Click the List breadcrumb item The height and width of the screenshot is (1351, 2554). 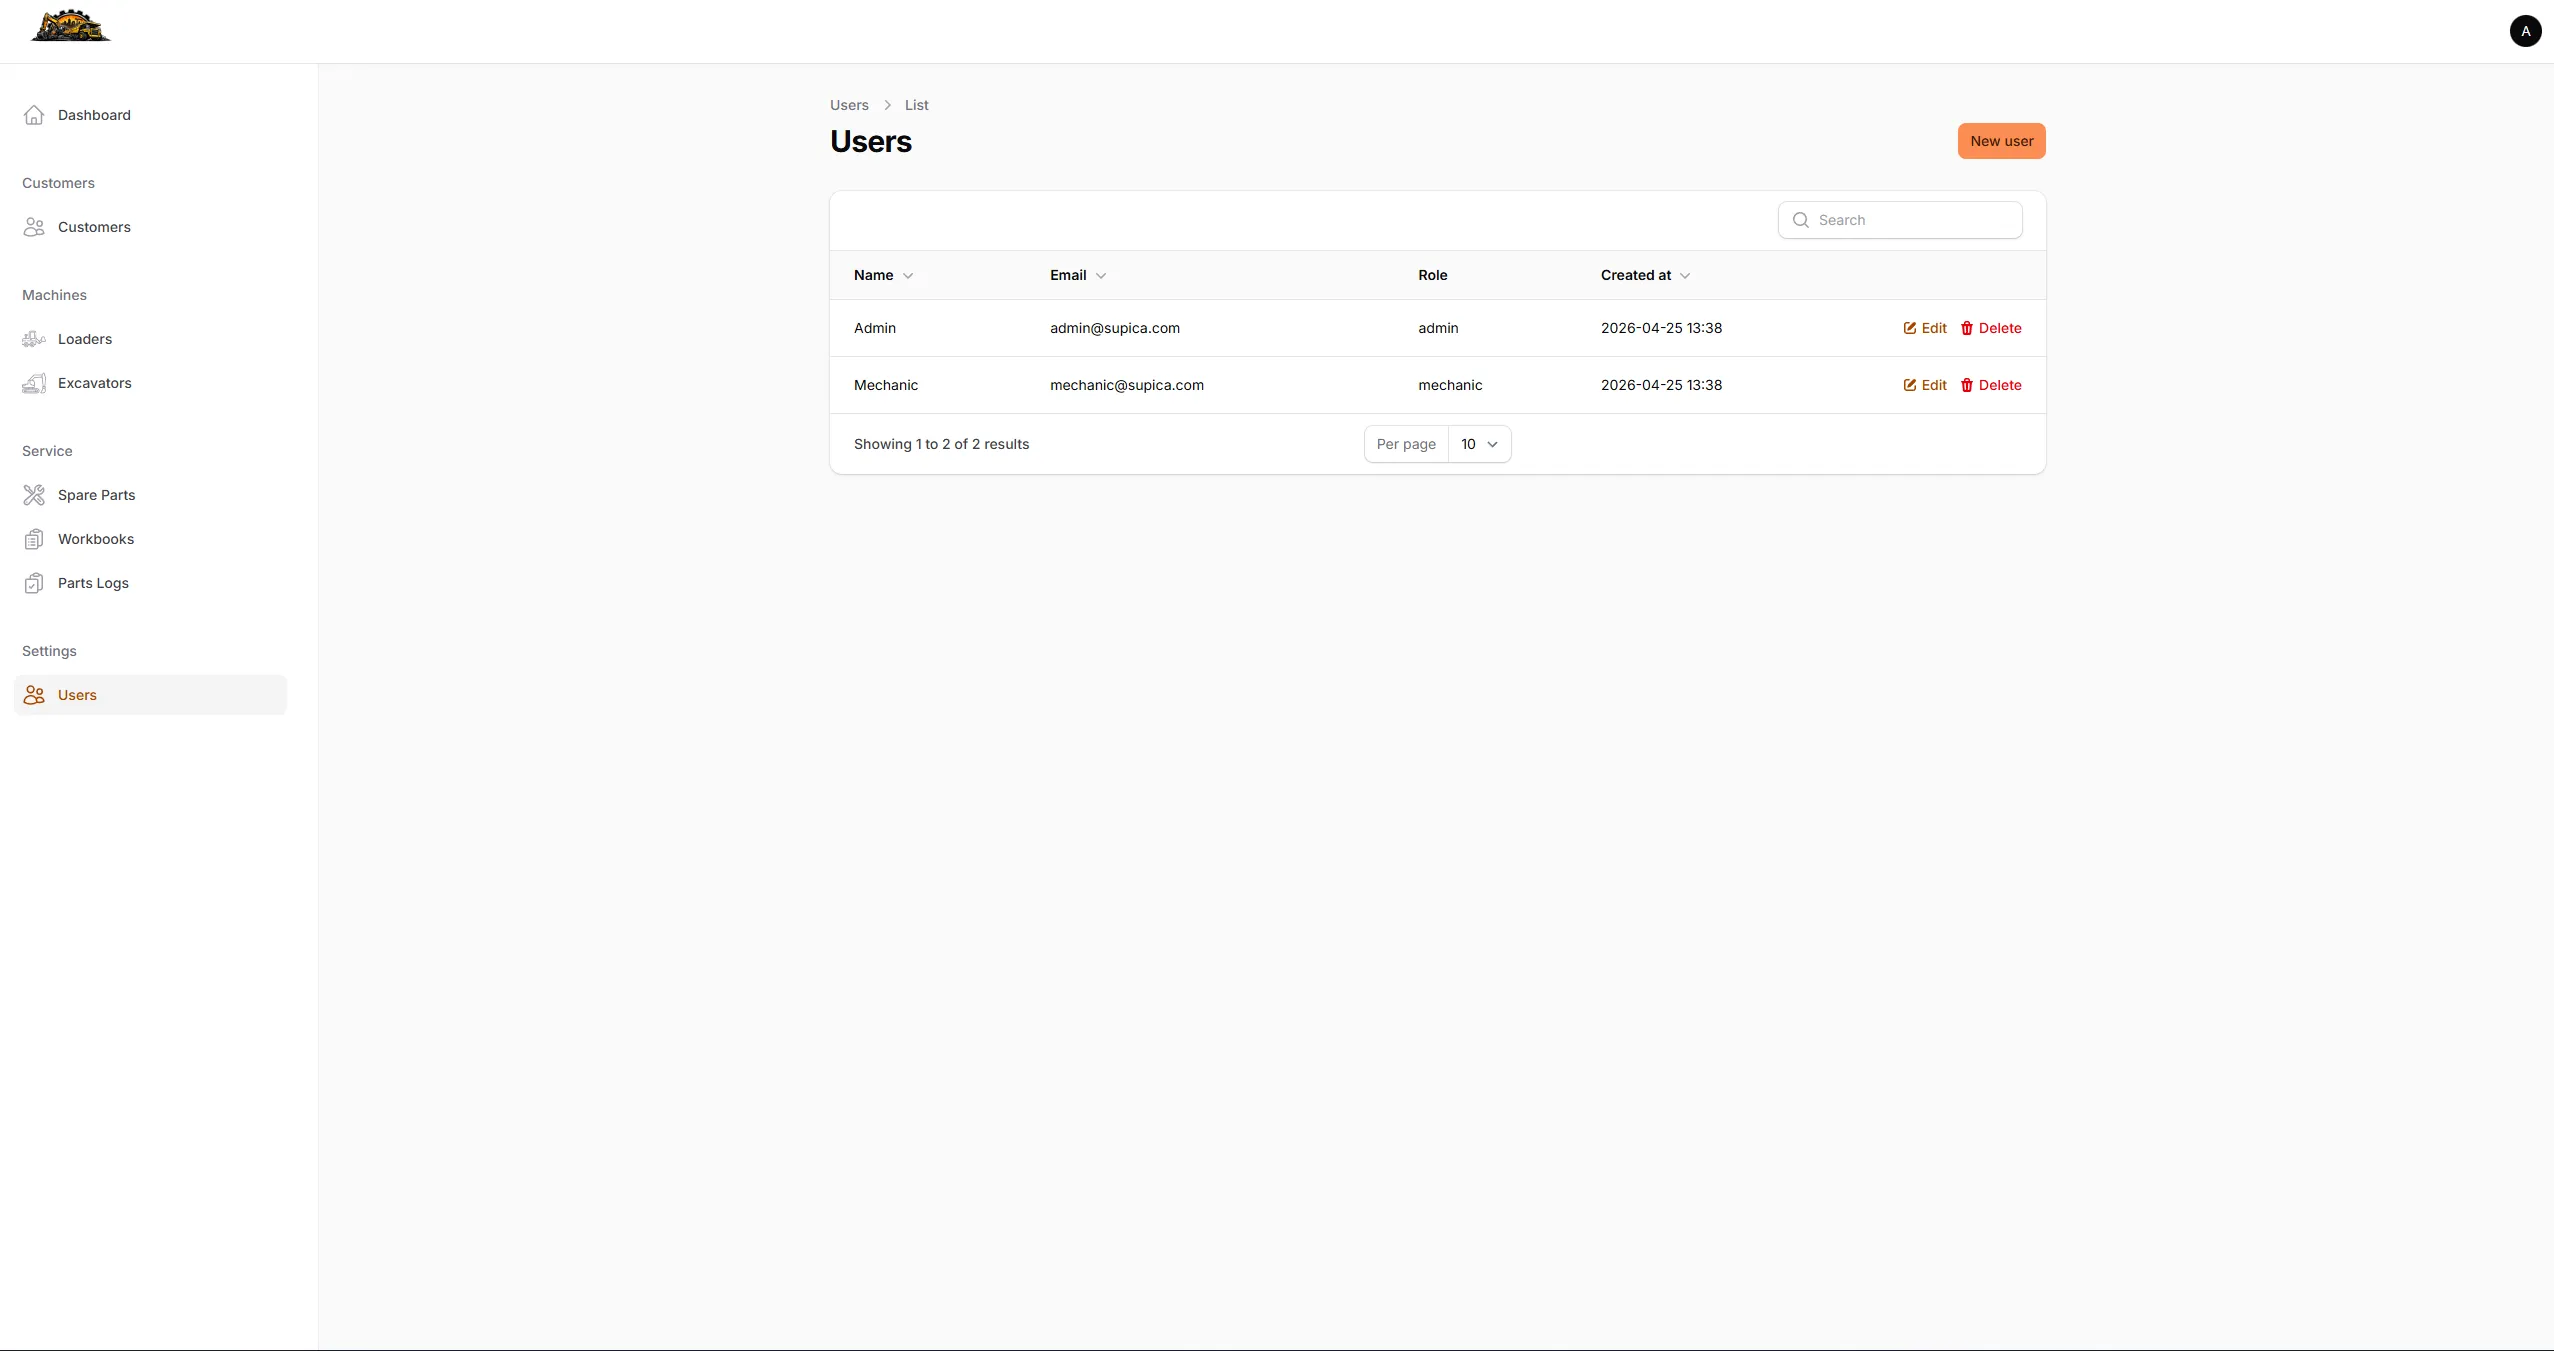pyautogui.click(x=916, y=105)
